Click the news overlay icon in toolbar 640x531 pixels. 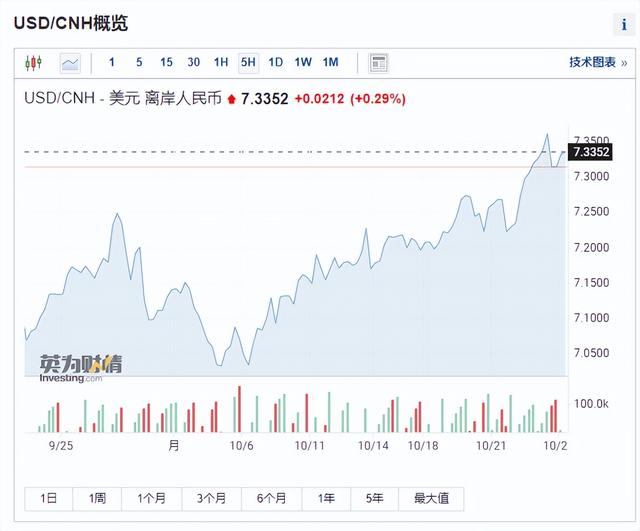coord(378,62)
